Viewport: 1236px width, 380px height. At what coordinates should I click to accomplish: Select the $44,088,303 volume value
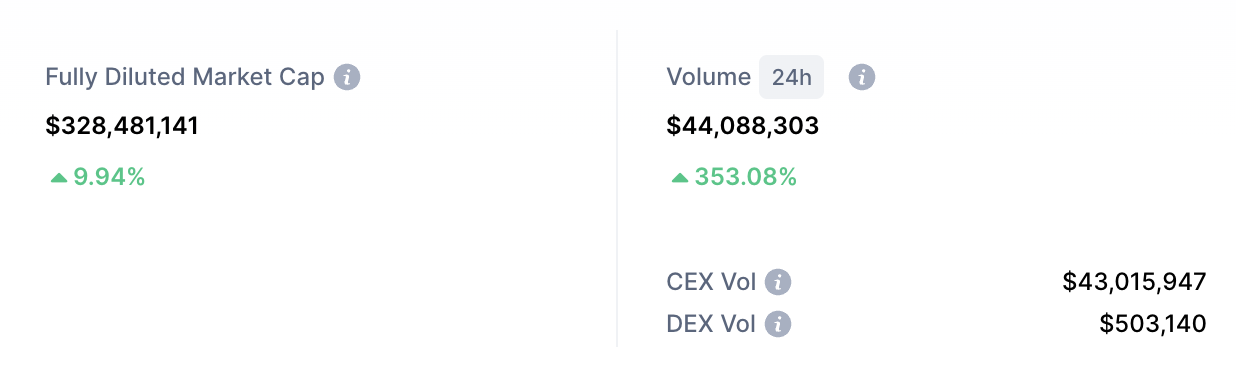coord(743,126)
